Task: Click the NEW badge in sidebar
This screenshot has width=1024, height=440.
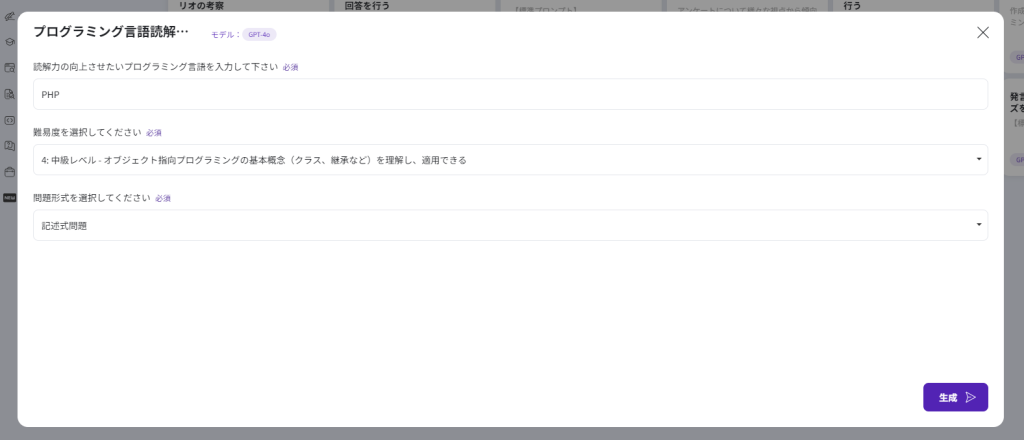Action: (9, 197)
